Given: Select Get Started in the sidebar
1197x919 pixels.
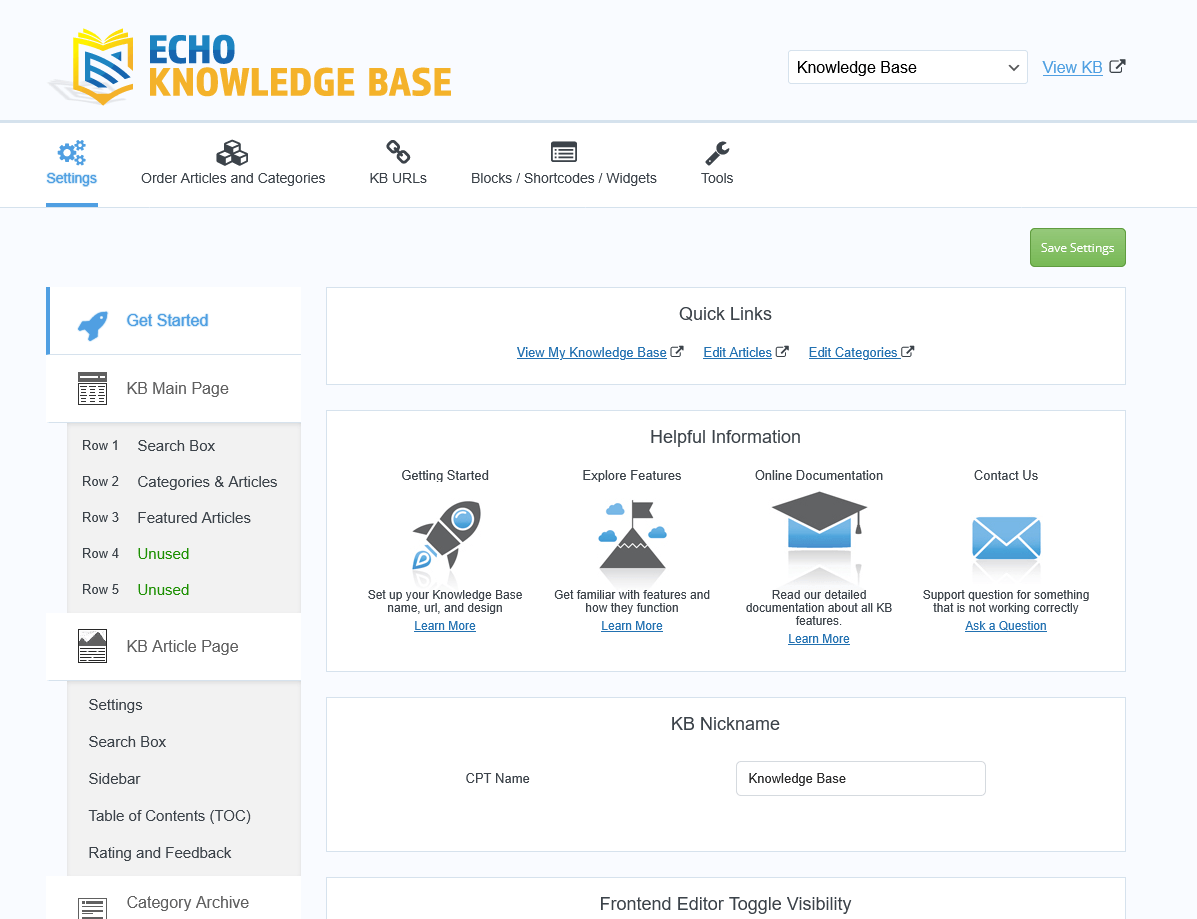Looking at the screenshot, I should coord(175,321).
